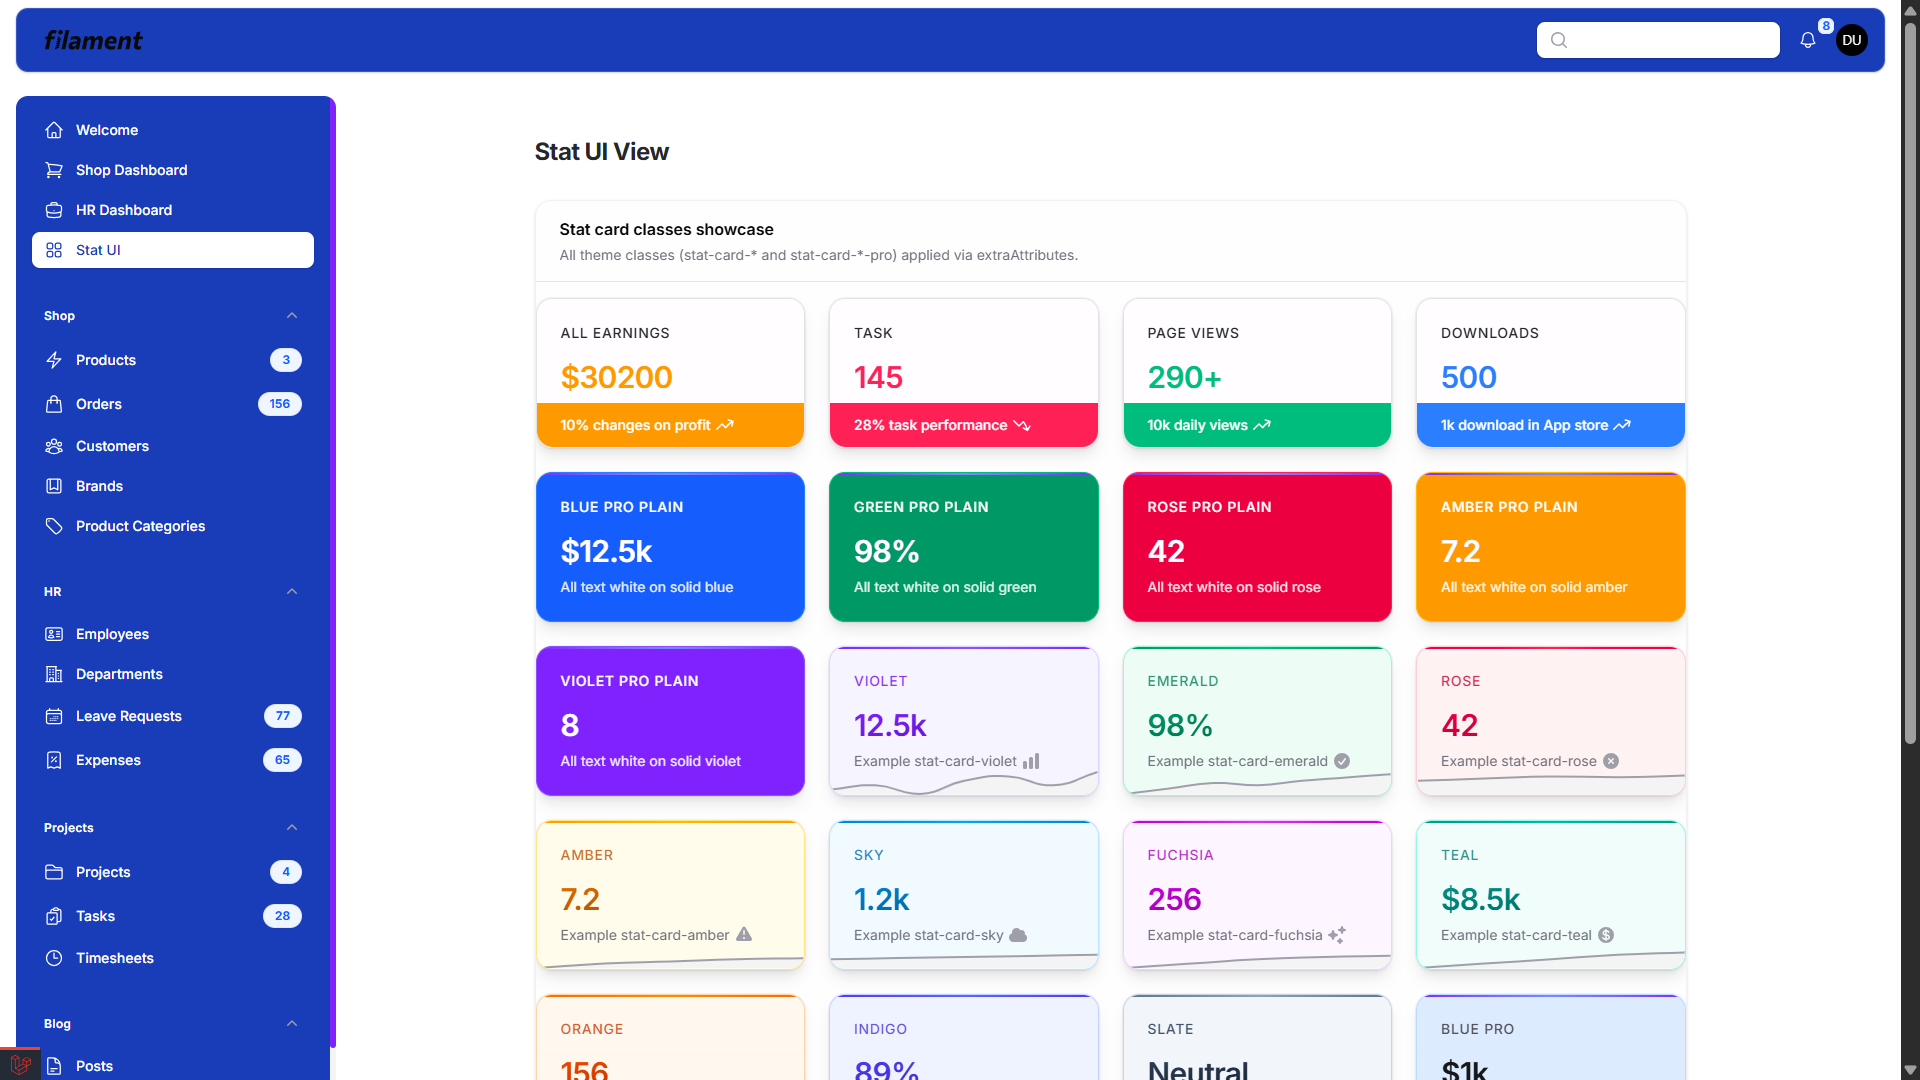
Task: Click the filament logo
Action: tap(93, 40)
